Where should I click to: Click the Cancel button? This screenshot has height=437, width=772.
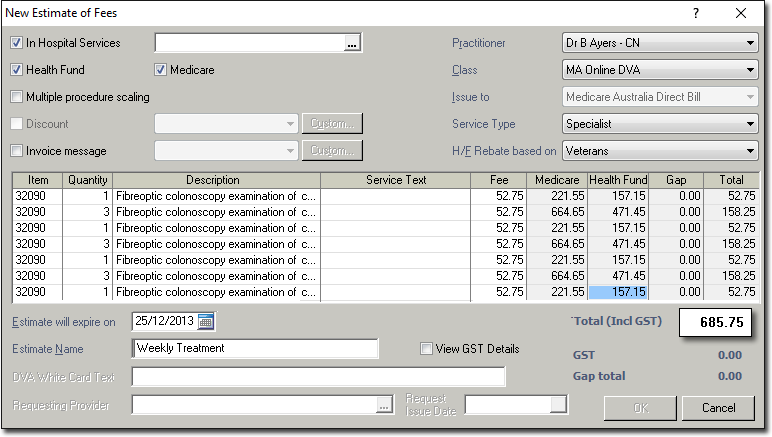(x=718, y=408)
